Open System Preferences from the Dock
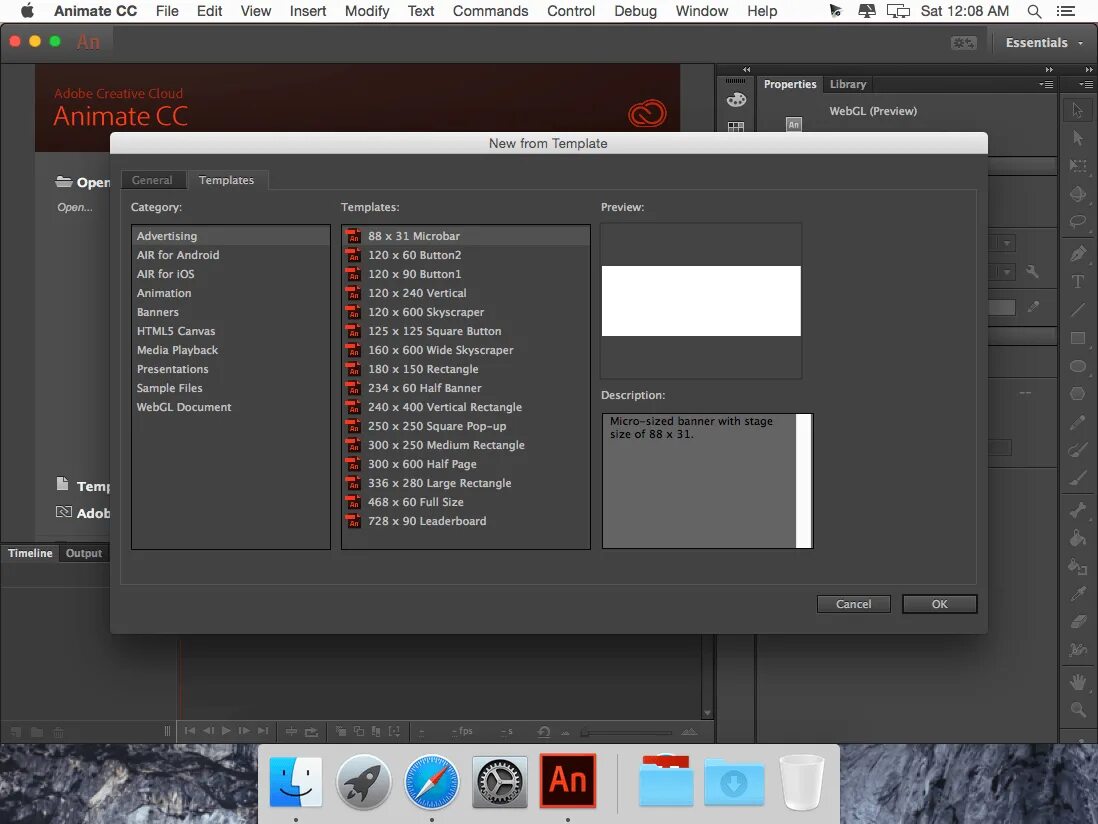Screen dimensions: 1098x824 (x=499, y=782)
